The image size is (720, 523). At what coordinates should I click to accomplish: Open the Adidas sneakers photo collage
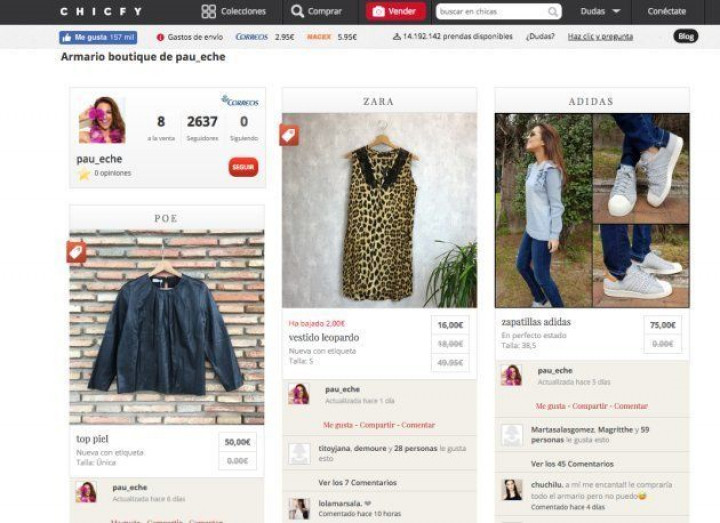591,210
